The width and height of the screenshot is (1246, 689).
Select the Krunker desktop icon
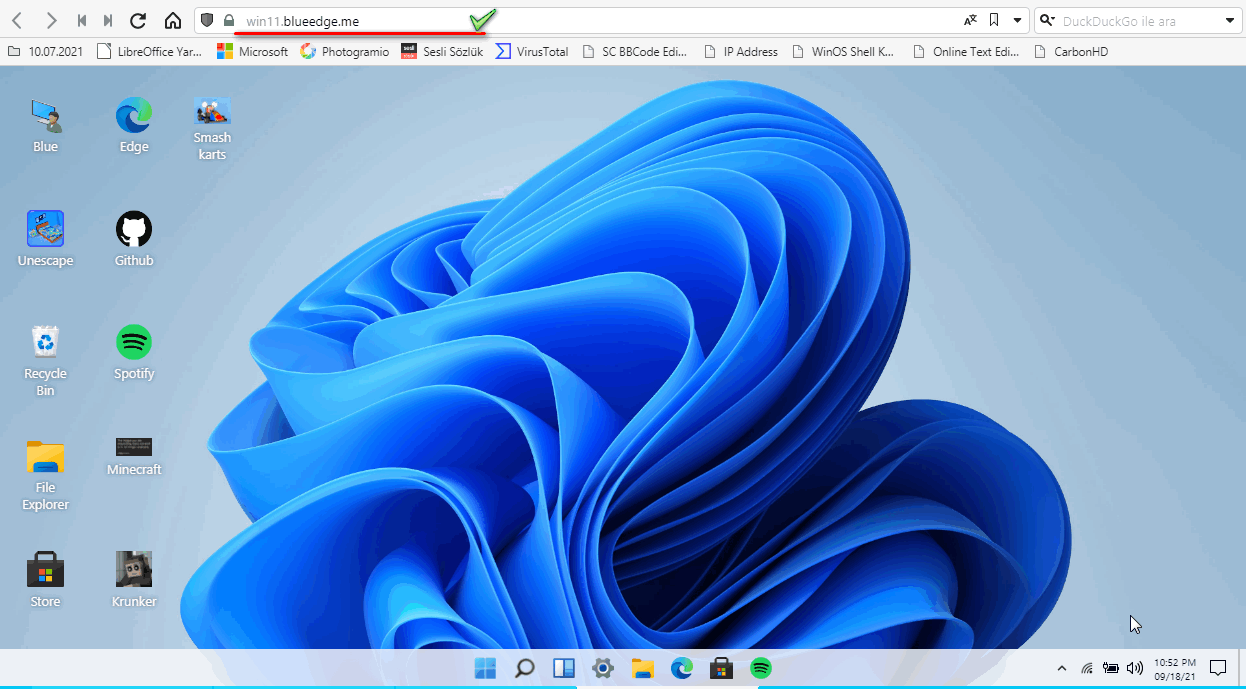134,580
